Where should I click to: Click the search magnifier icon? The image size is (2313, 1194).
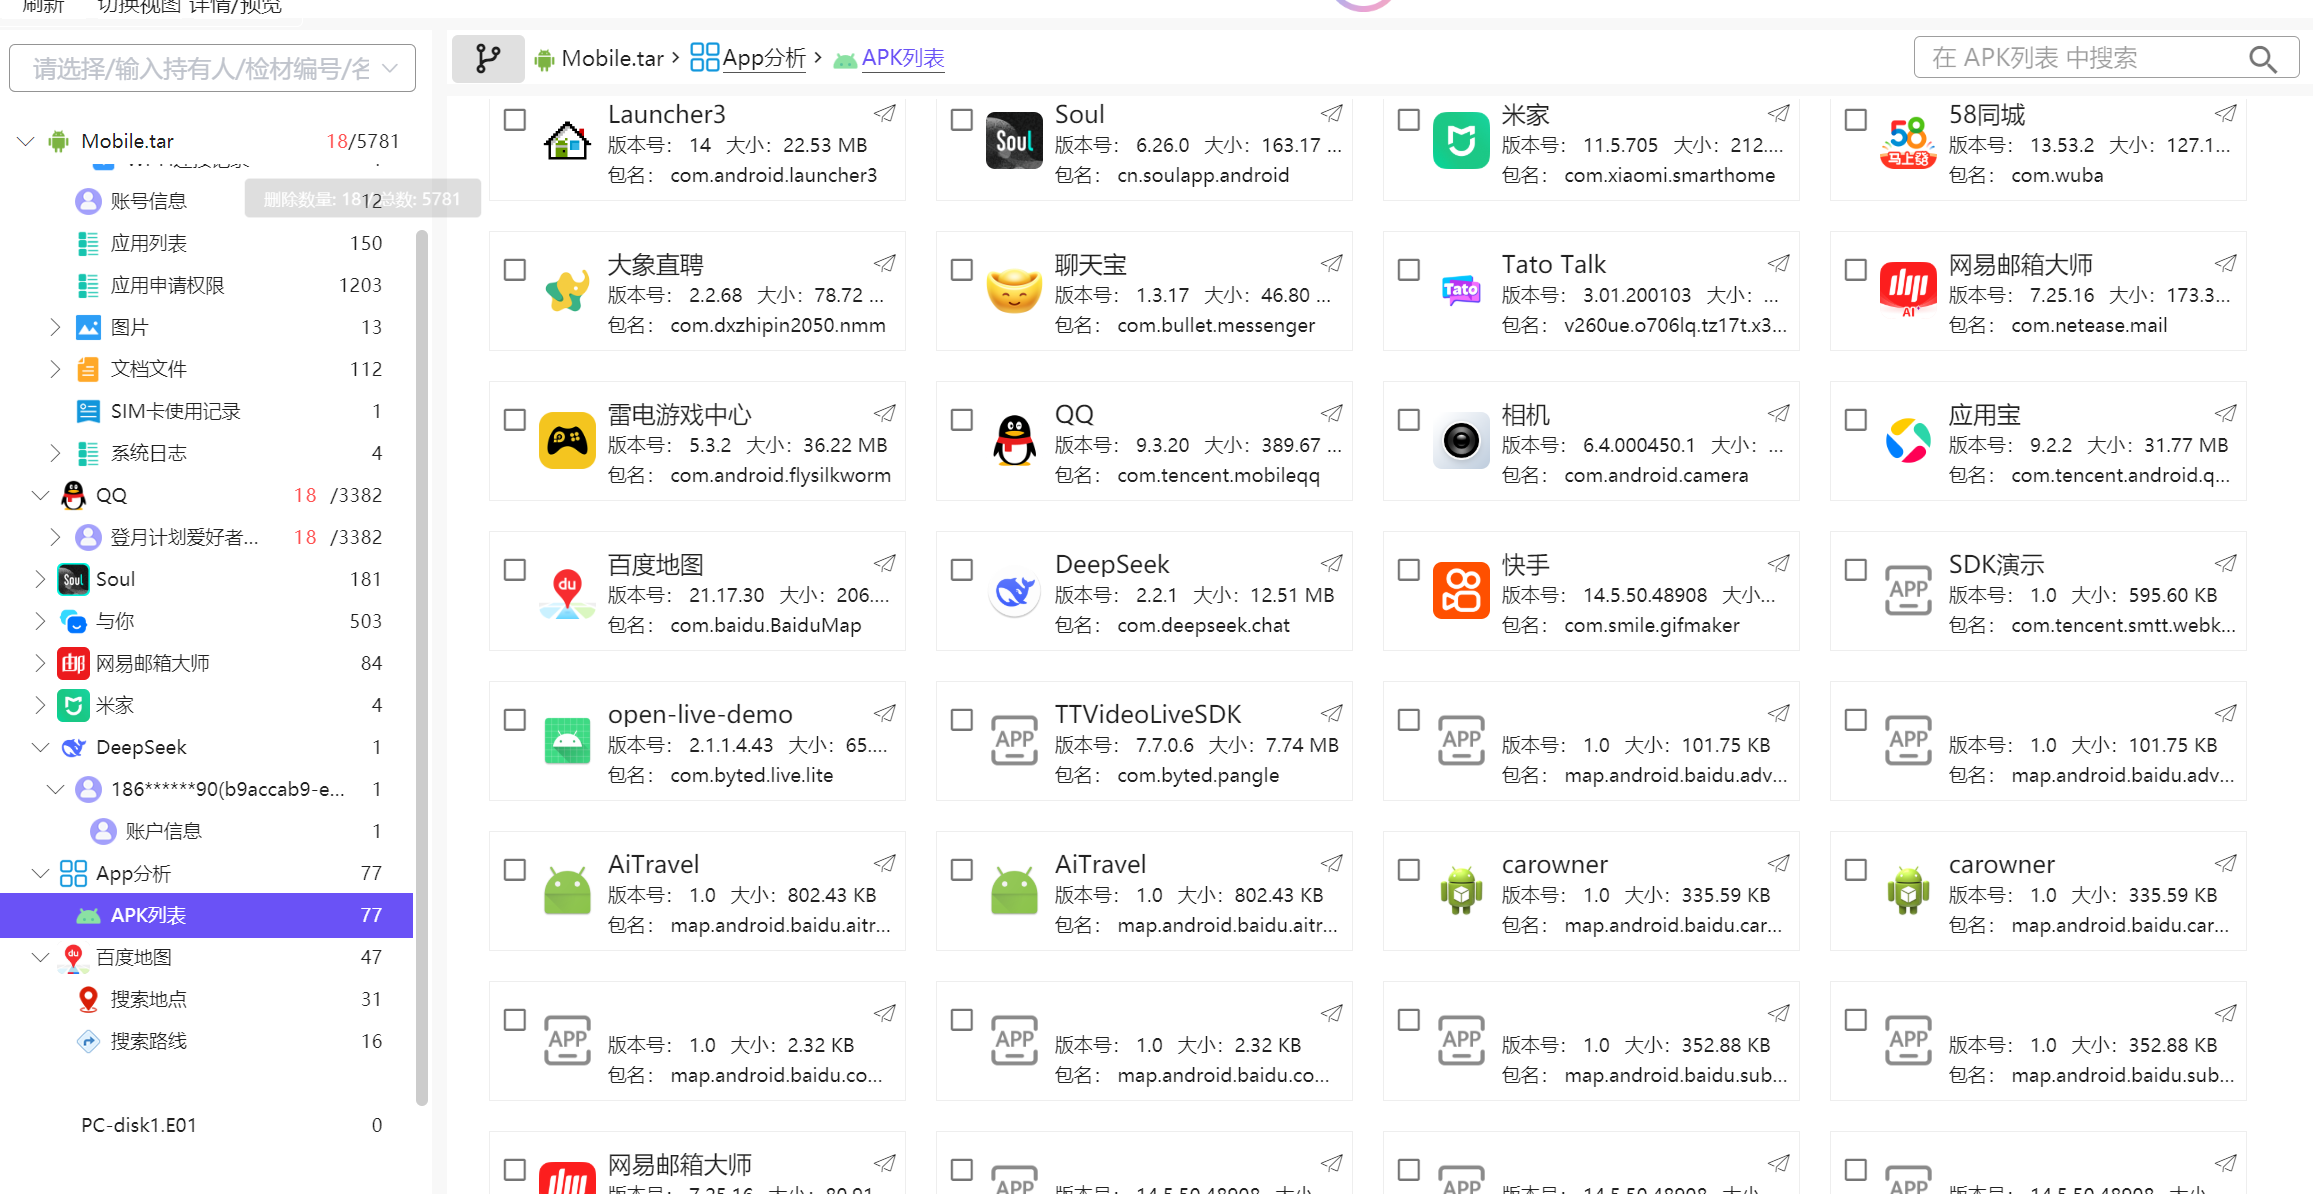tap(2263, 59)
